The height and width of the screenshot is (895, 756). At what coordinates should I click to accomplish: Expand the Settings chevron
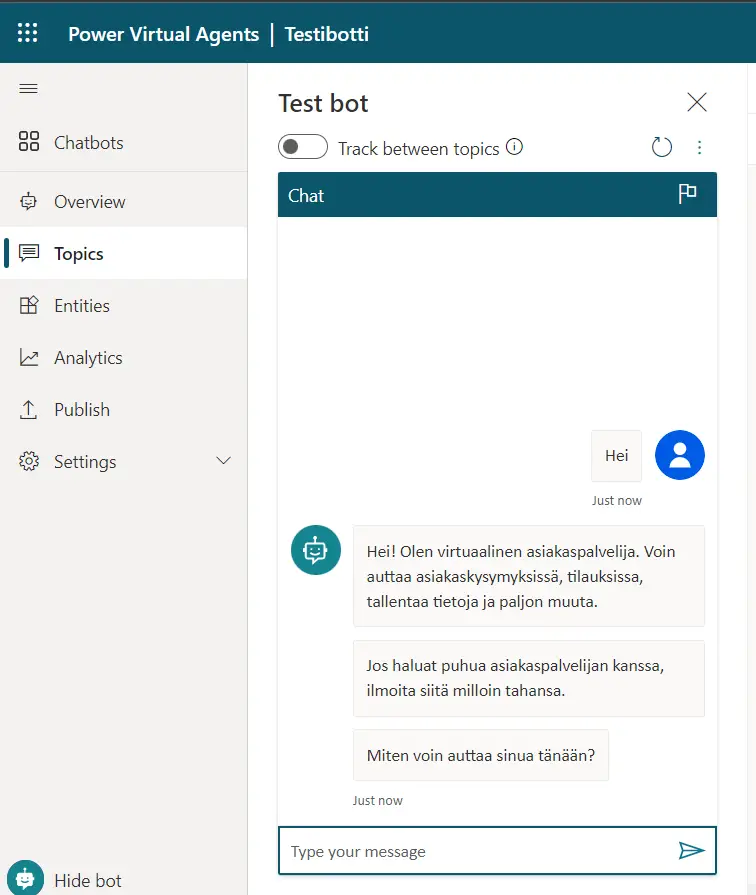click(224, 461)
